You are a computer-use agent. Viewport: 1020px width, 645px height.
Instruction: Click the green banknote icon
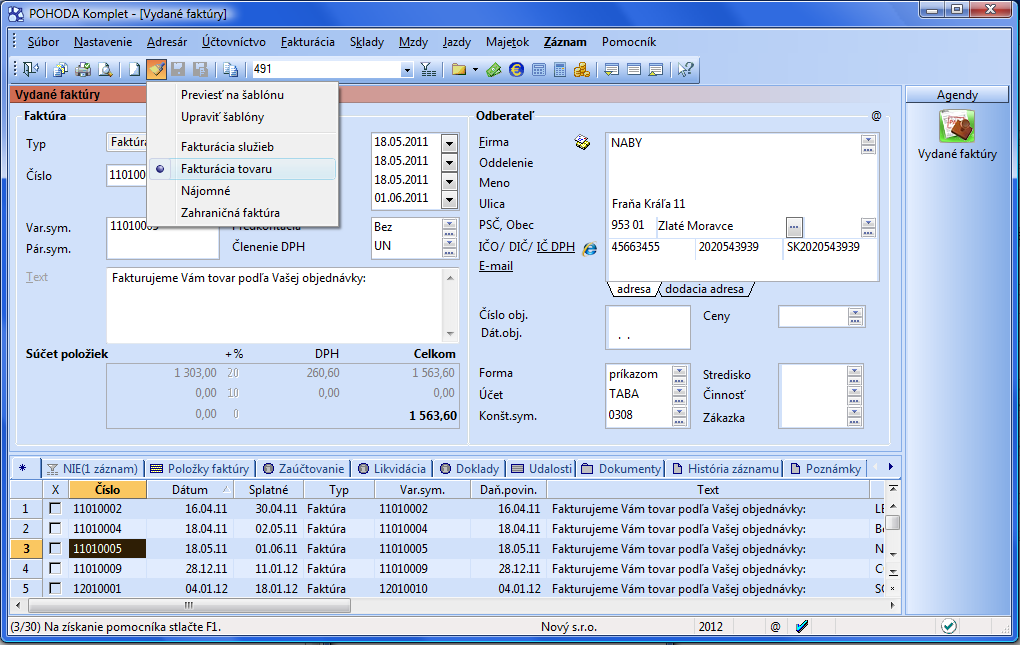[x=494, y=69]
